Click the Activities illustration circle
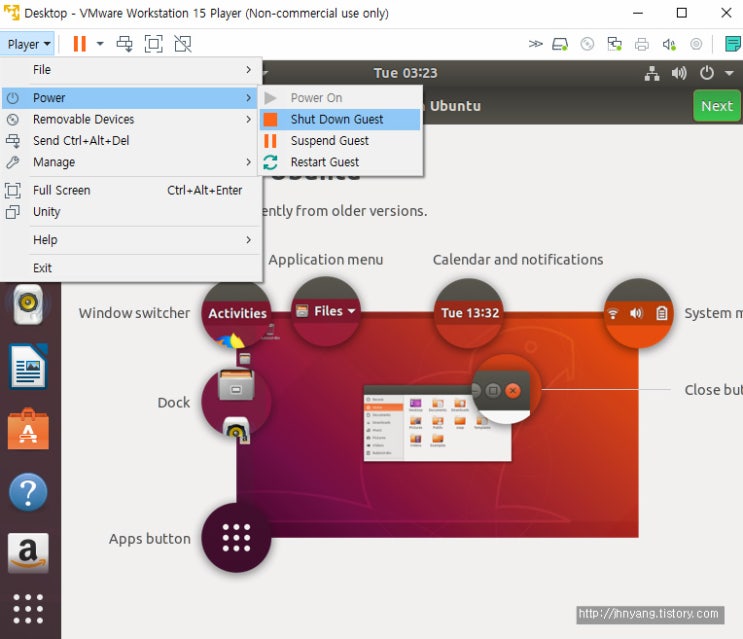The width and height of the screenshot is (743, 639). [236, 315]
